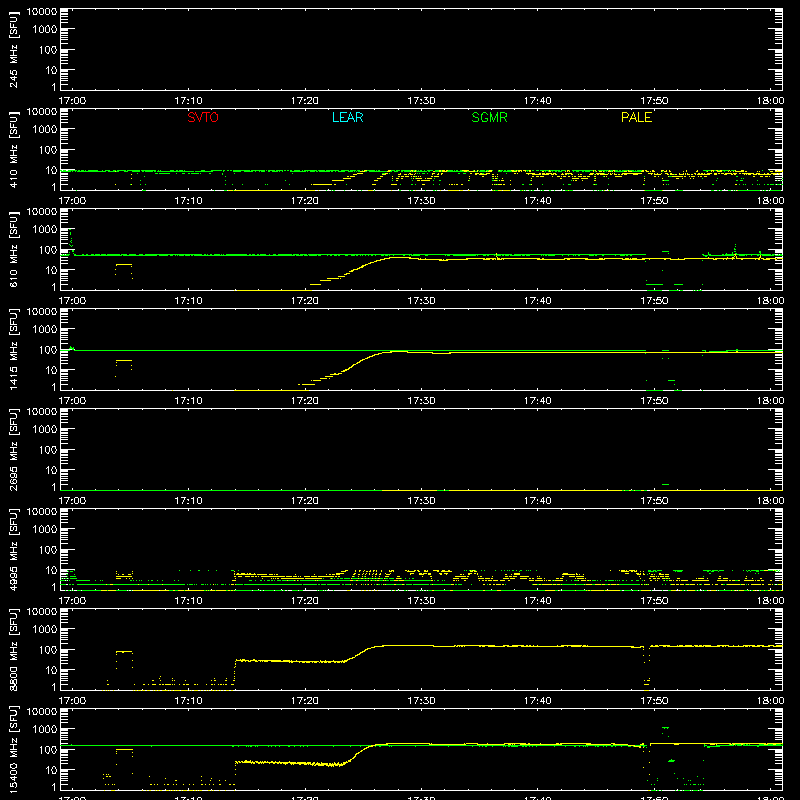Select the 1415 MHz [SFU] axis title
The width and height of the screenshot is (800, 800).
pyautogui.click(x=14, y=349)
